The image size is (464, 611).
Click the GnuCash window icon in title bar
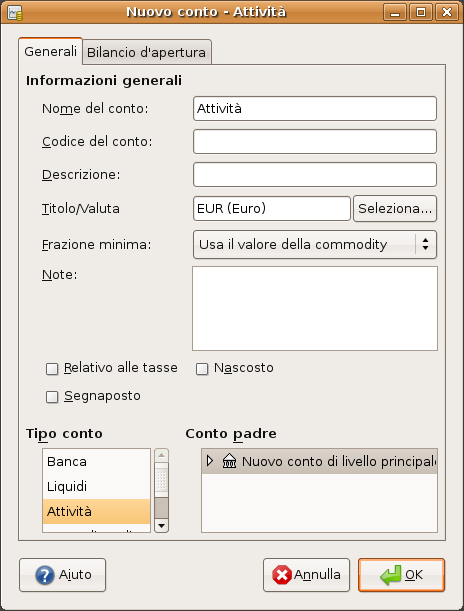click(x=15, y=12)
